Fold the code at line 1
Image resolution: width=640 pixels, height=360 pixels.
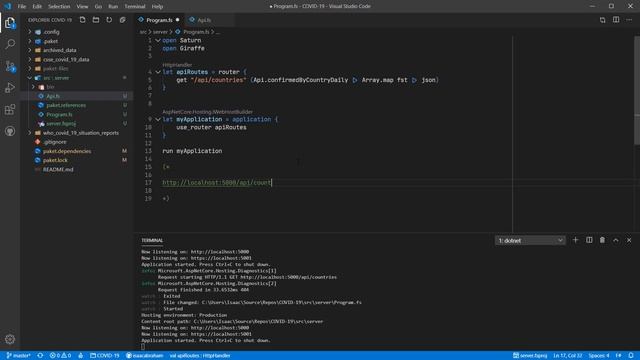click(158, 40)
